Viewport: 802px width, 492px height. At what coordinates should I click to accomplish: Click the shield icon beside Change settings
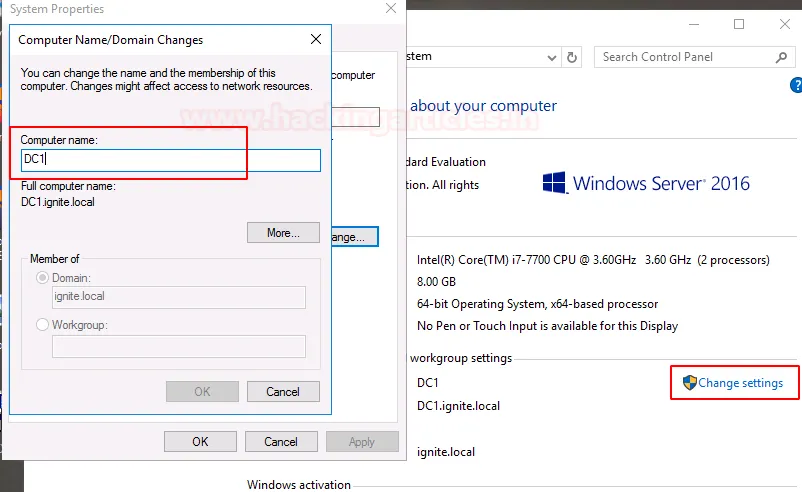[x=689, y=383]
